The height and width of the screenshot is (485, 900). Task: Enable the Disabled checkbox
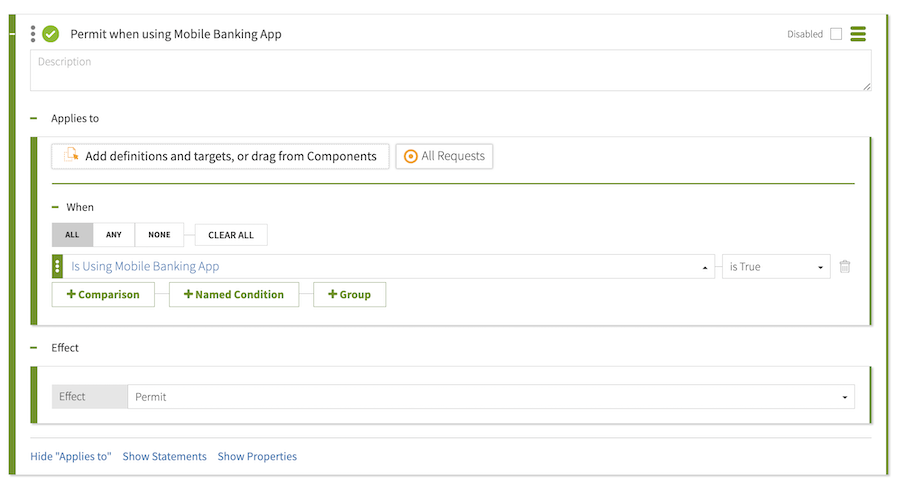click(836, 34)
